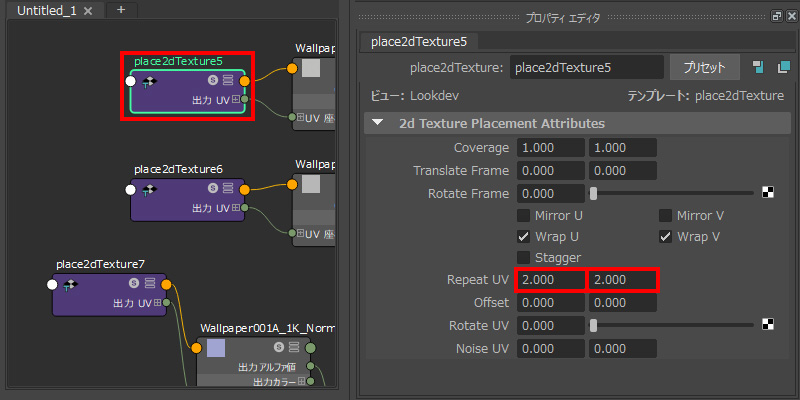The height and width of the screenshot is (400, 800).
Task: Click the float panel icon of property editor
Action: click(777, 17)
